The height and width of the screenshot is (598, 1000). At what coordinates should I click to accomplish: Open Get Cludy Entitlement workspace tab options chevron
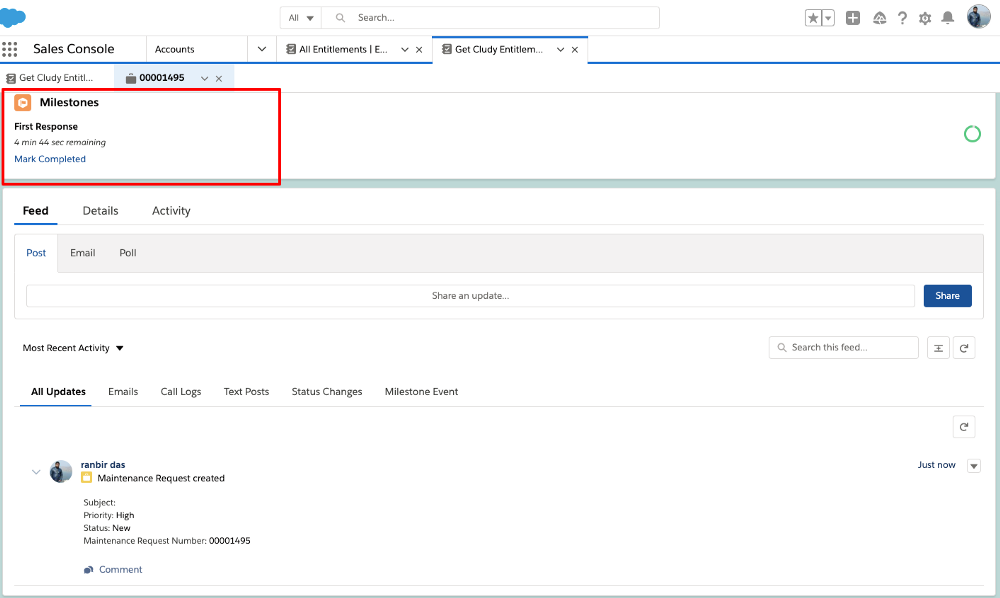(560, 50)
